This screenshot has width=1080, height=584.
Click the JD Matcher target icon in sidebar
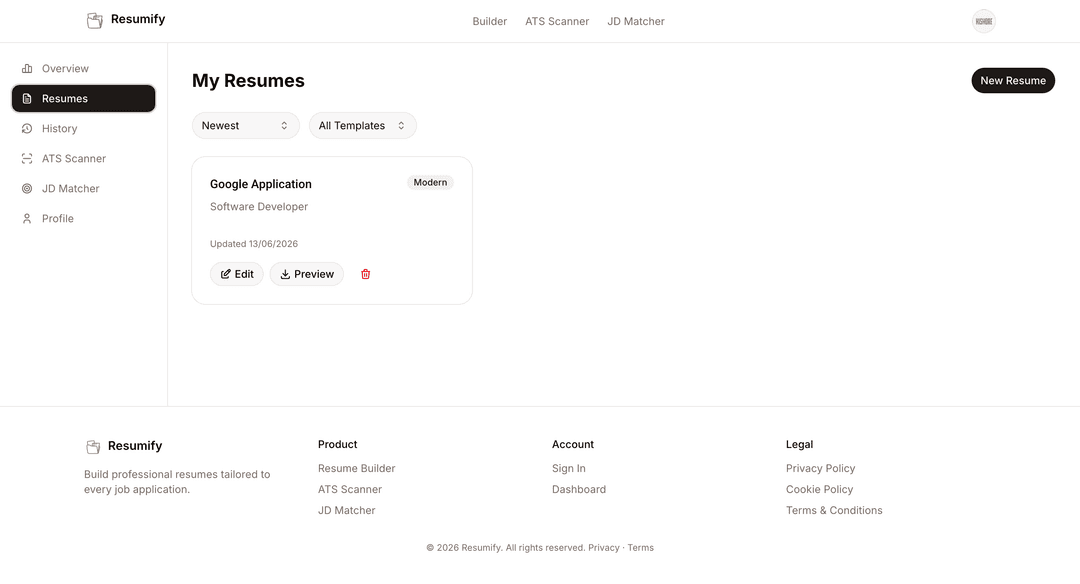[27, 189]
